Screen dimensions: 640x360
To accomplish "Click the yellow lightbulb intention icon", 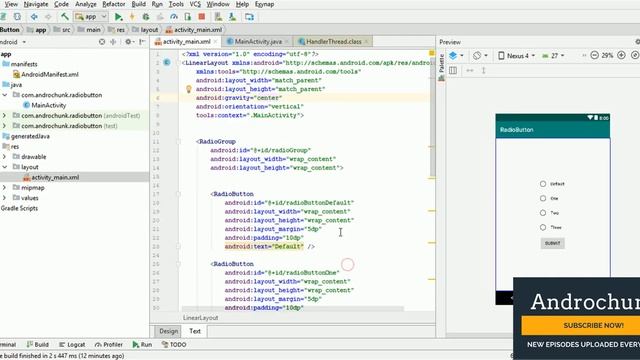I will coord(189,89).
